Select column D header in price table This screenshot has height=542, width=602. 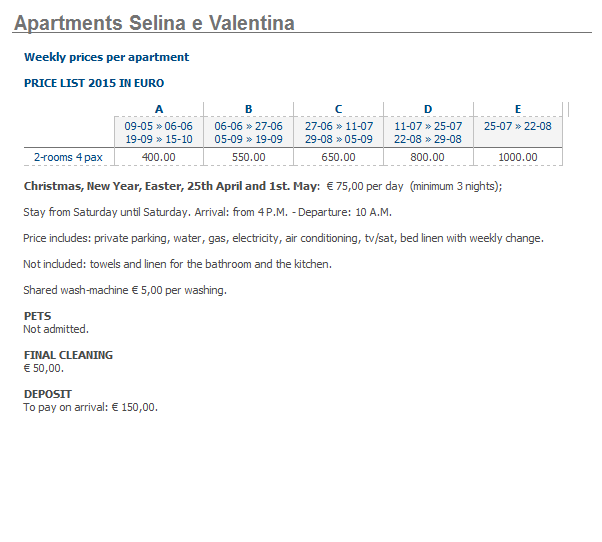[x=428, y=109]
